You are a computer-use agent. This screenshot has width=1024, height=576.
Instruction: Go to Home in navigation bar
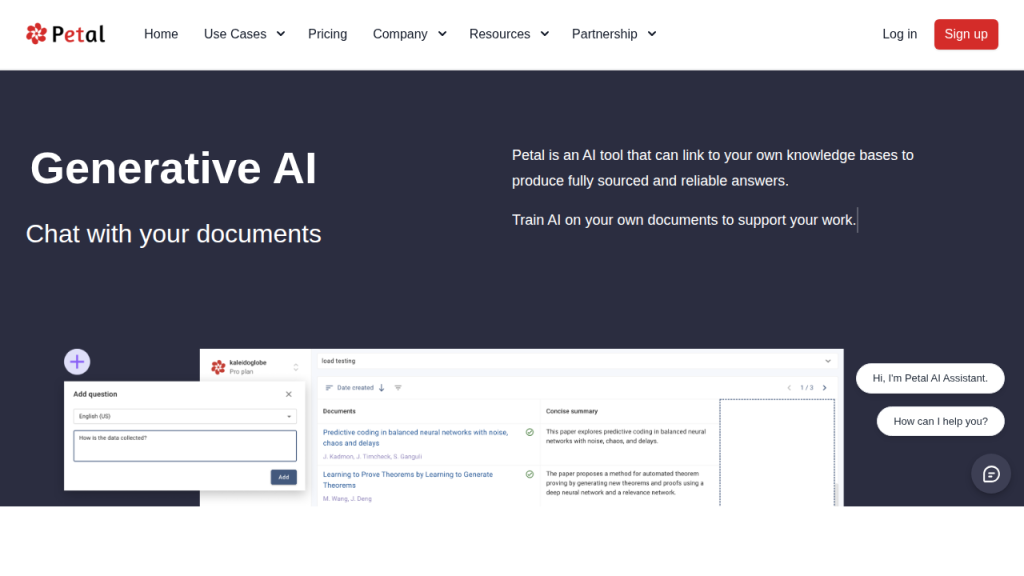161,34
